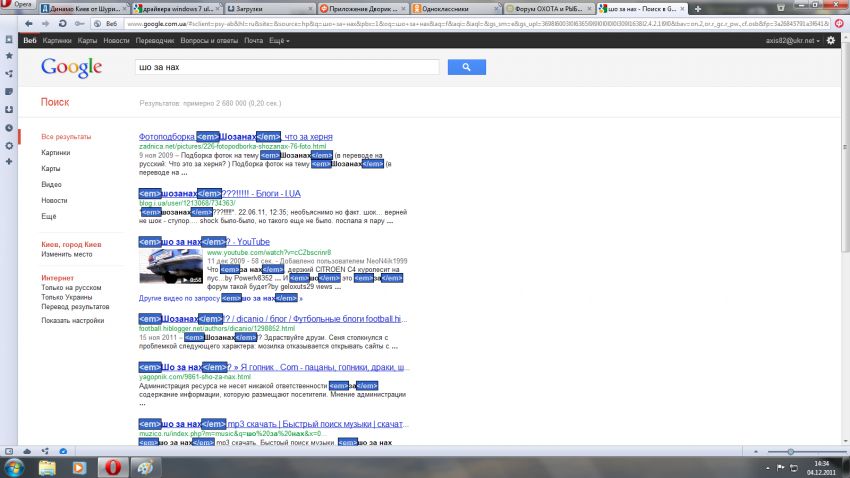Focus the search box containing шо за нах
Viewport: 850px width, 478px height.
click(x=287, y=67)
